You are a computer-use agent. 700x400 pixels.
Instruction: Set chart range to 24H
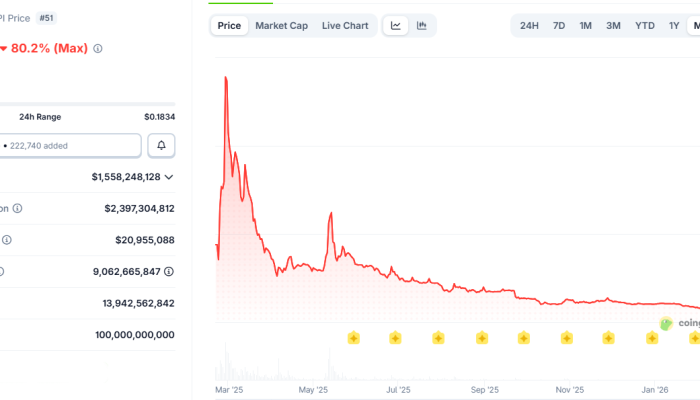tap(529, 25)
